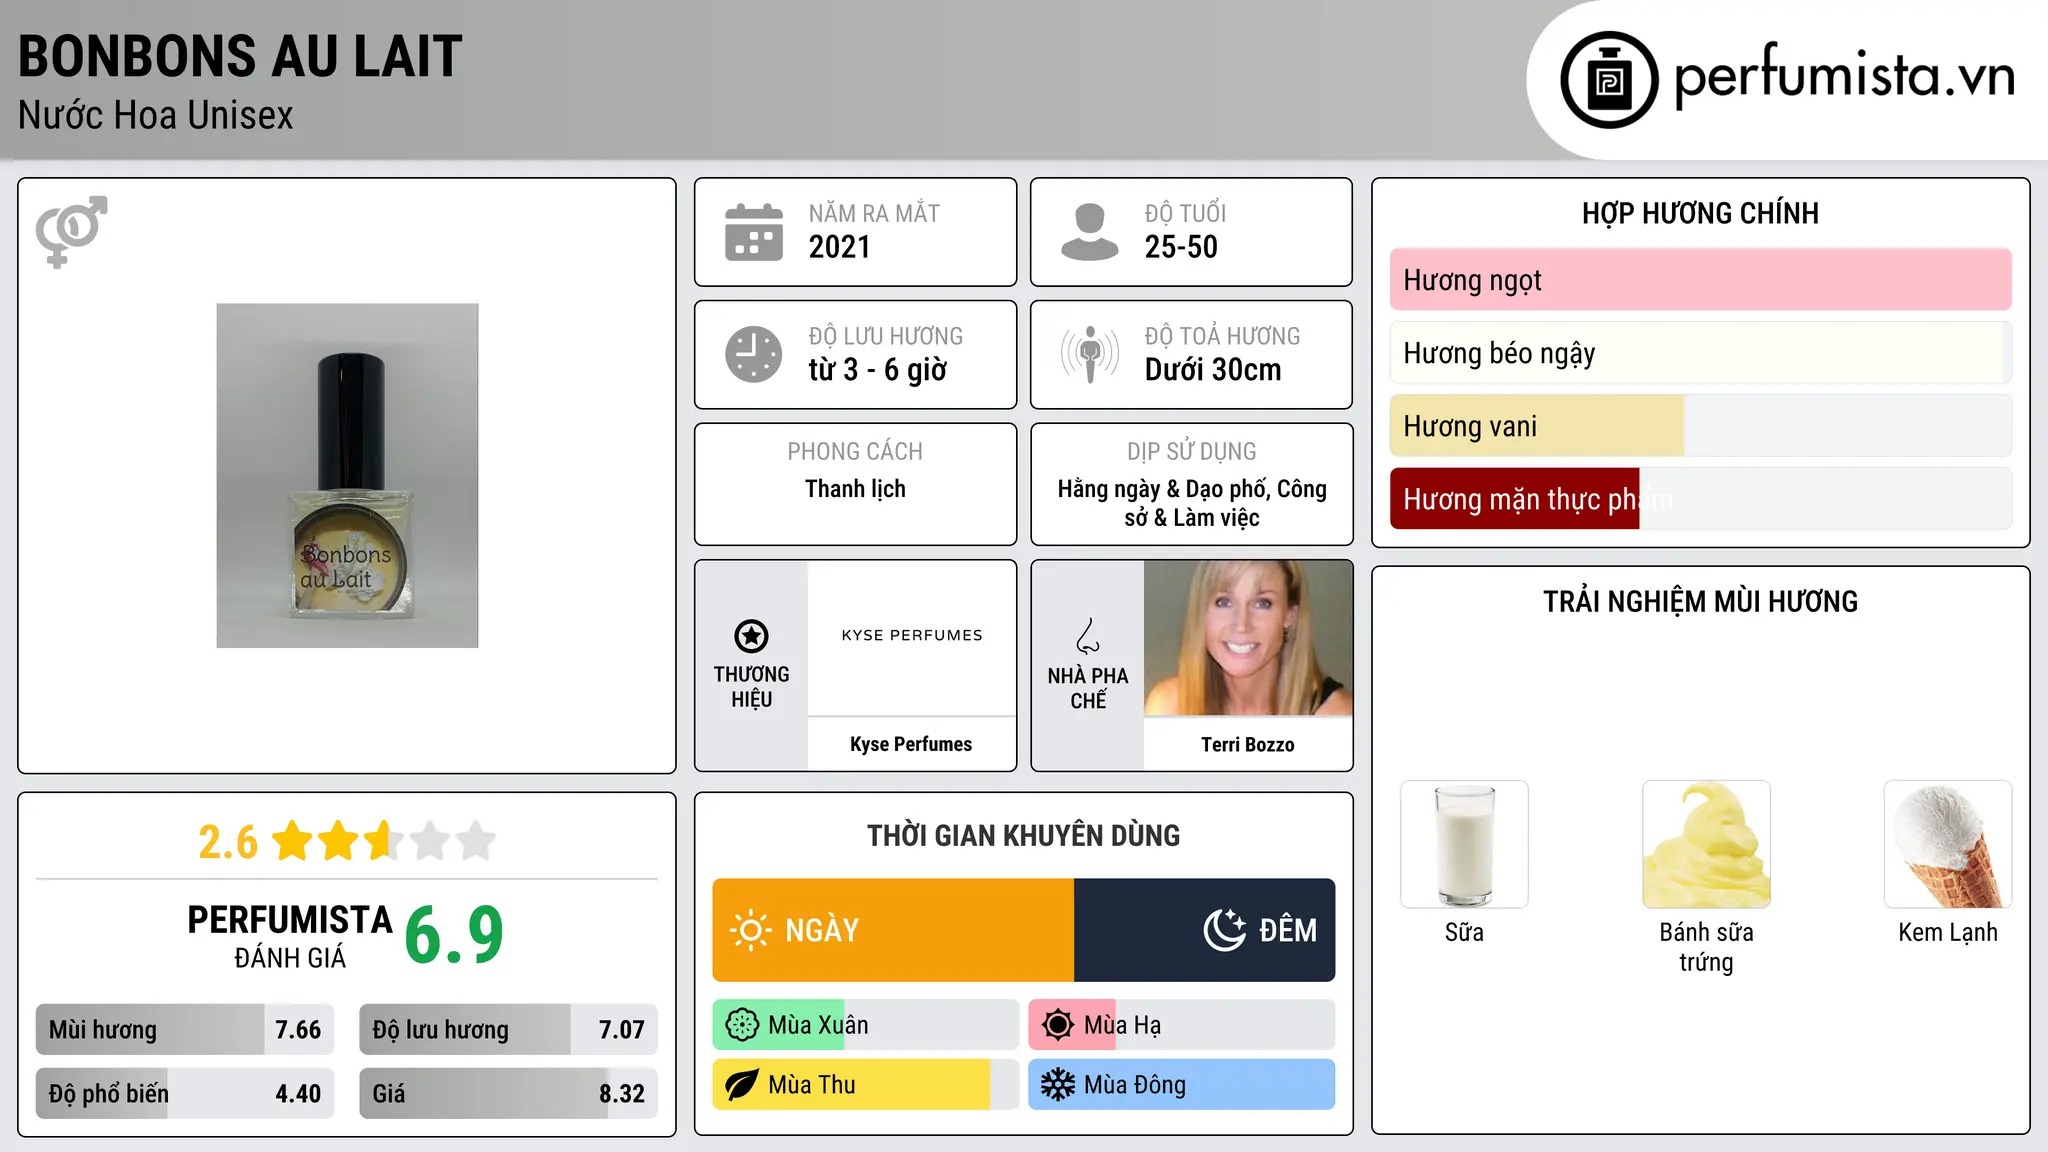Click the Mùa Xuân season bar
Screen dimensions: 2048x1152
coord(866,1025)
